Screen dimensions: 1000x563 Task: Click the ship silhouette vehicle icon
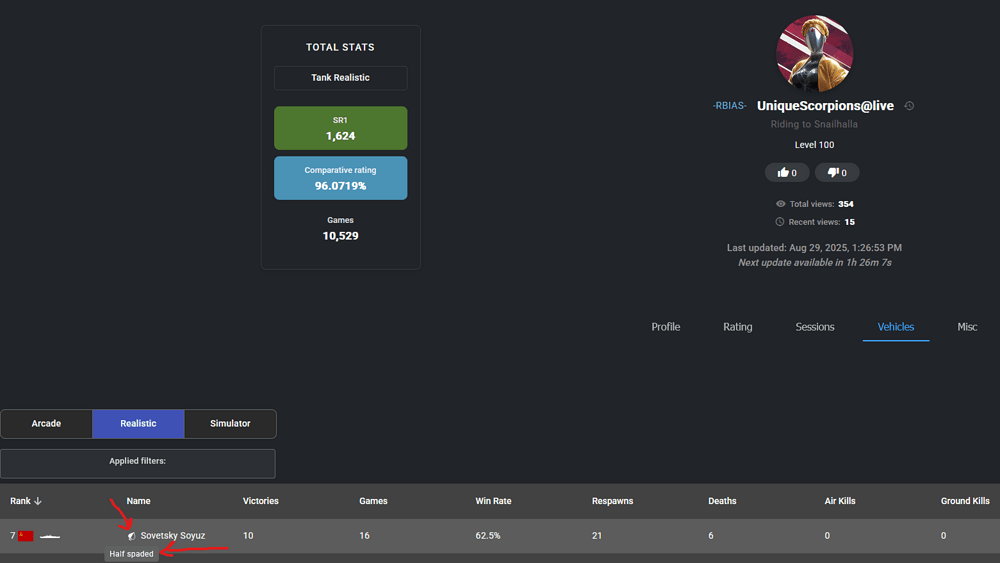click(x=50, y=536)
